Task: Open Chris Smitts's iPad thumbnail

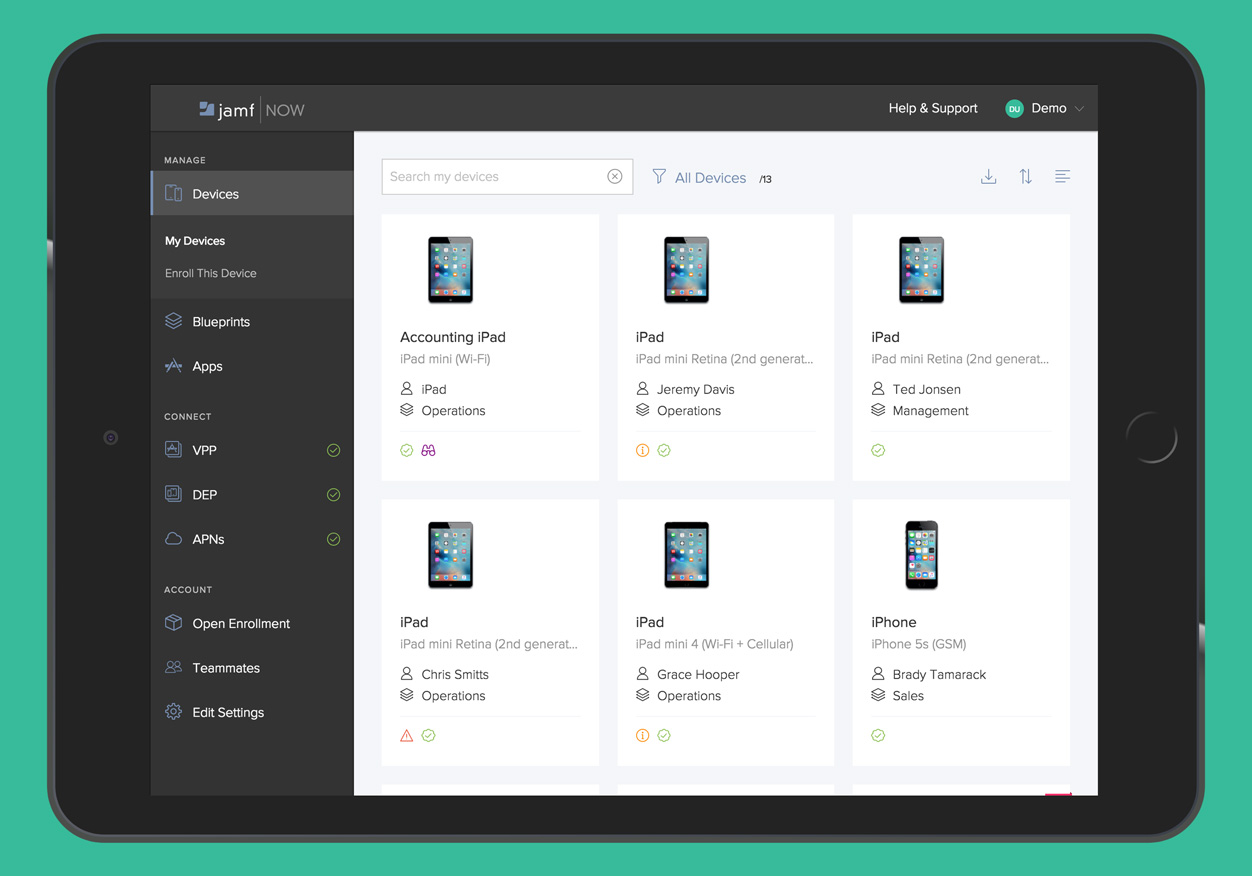Action: pyautogui.click(x=451, y=555)
